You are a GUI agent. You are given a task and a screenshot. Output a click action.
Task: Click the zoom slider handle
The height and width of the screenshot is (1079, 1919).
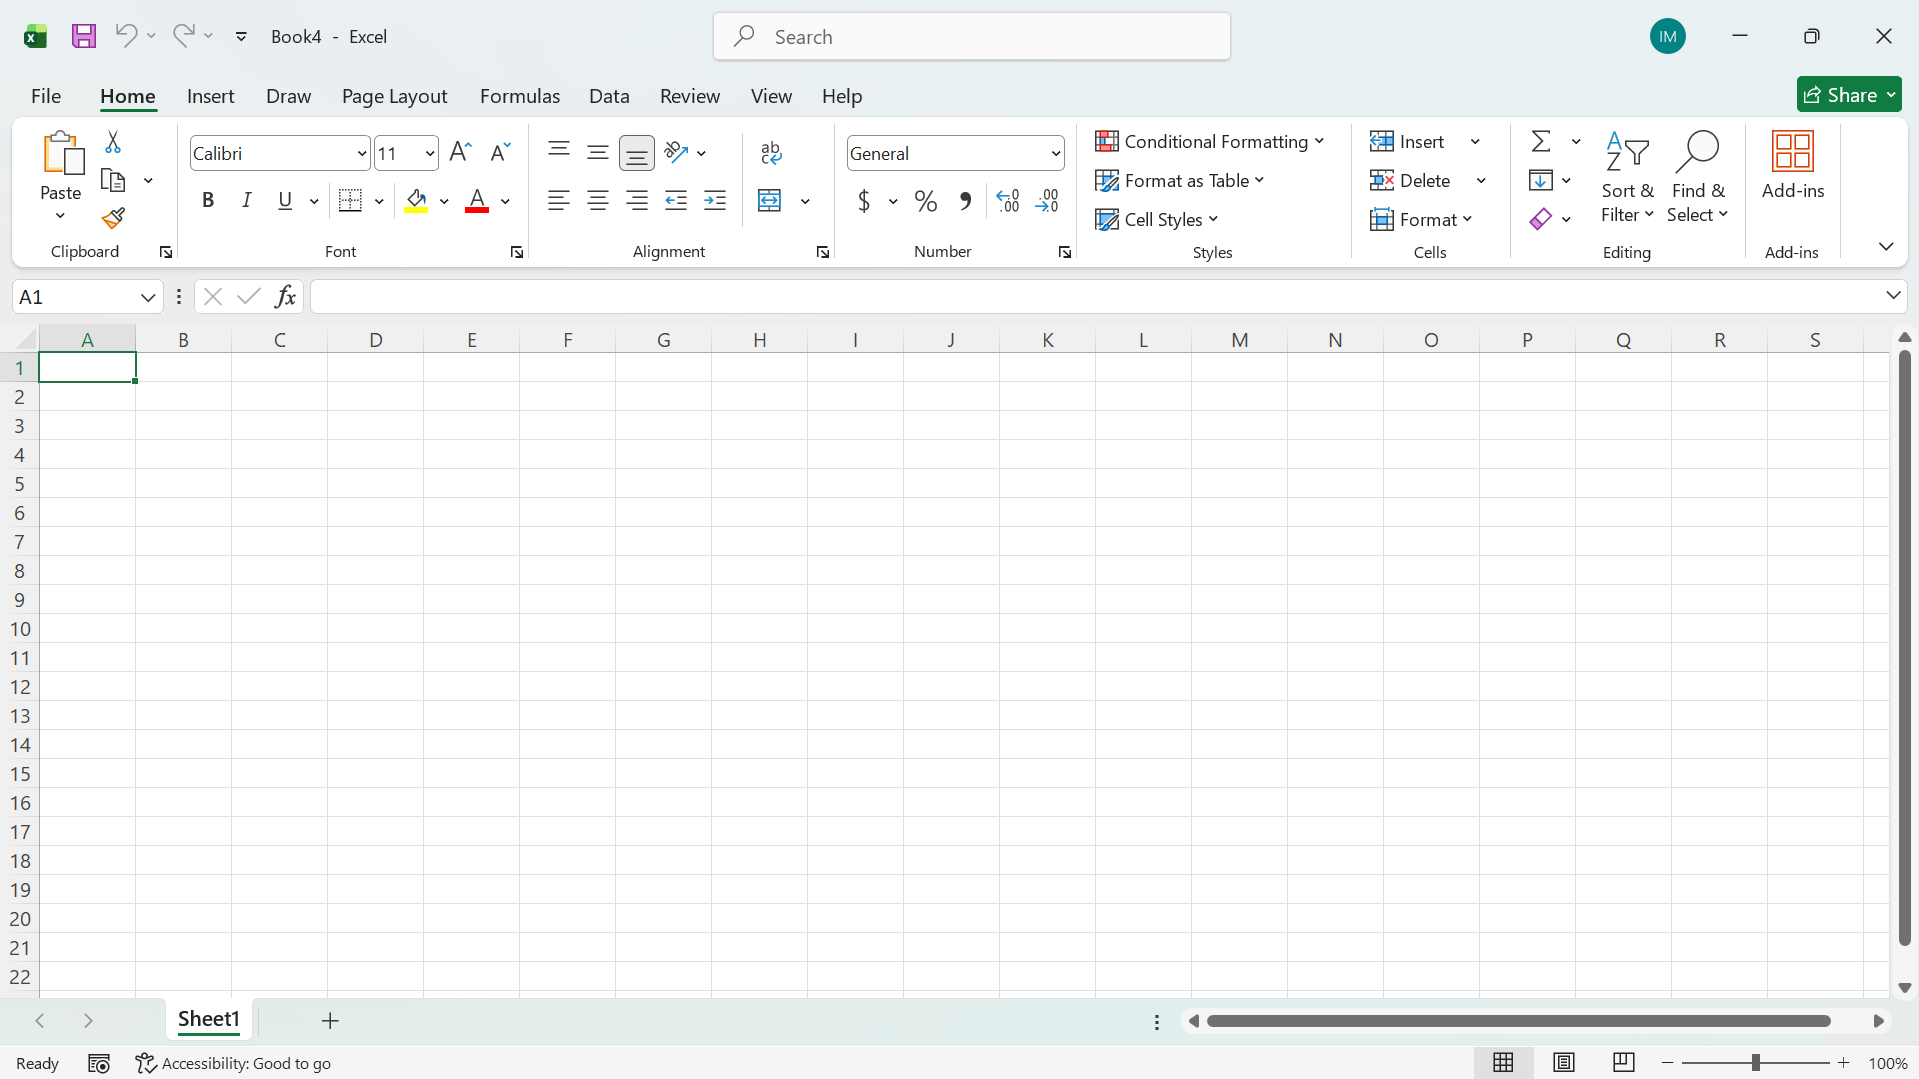click(x=1755, y=1063)
